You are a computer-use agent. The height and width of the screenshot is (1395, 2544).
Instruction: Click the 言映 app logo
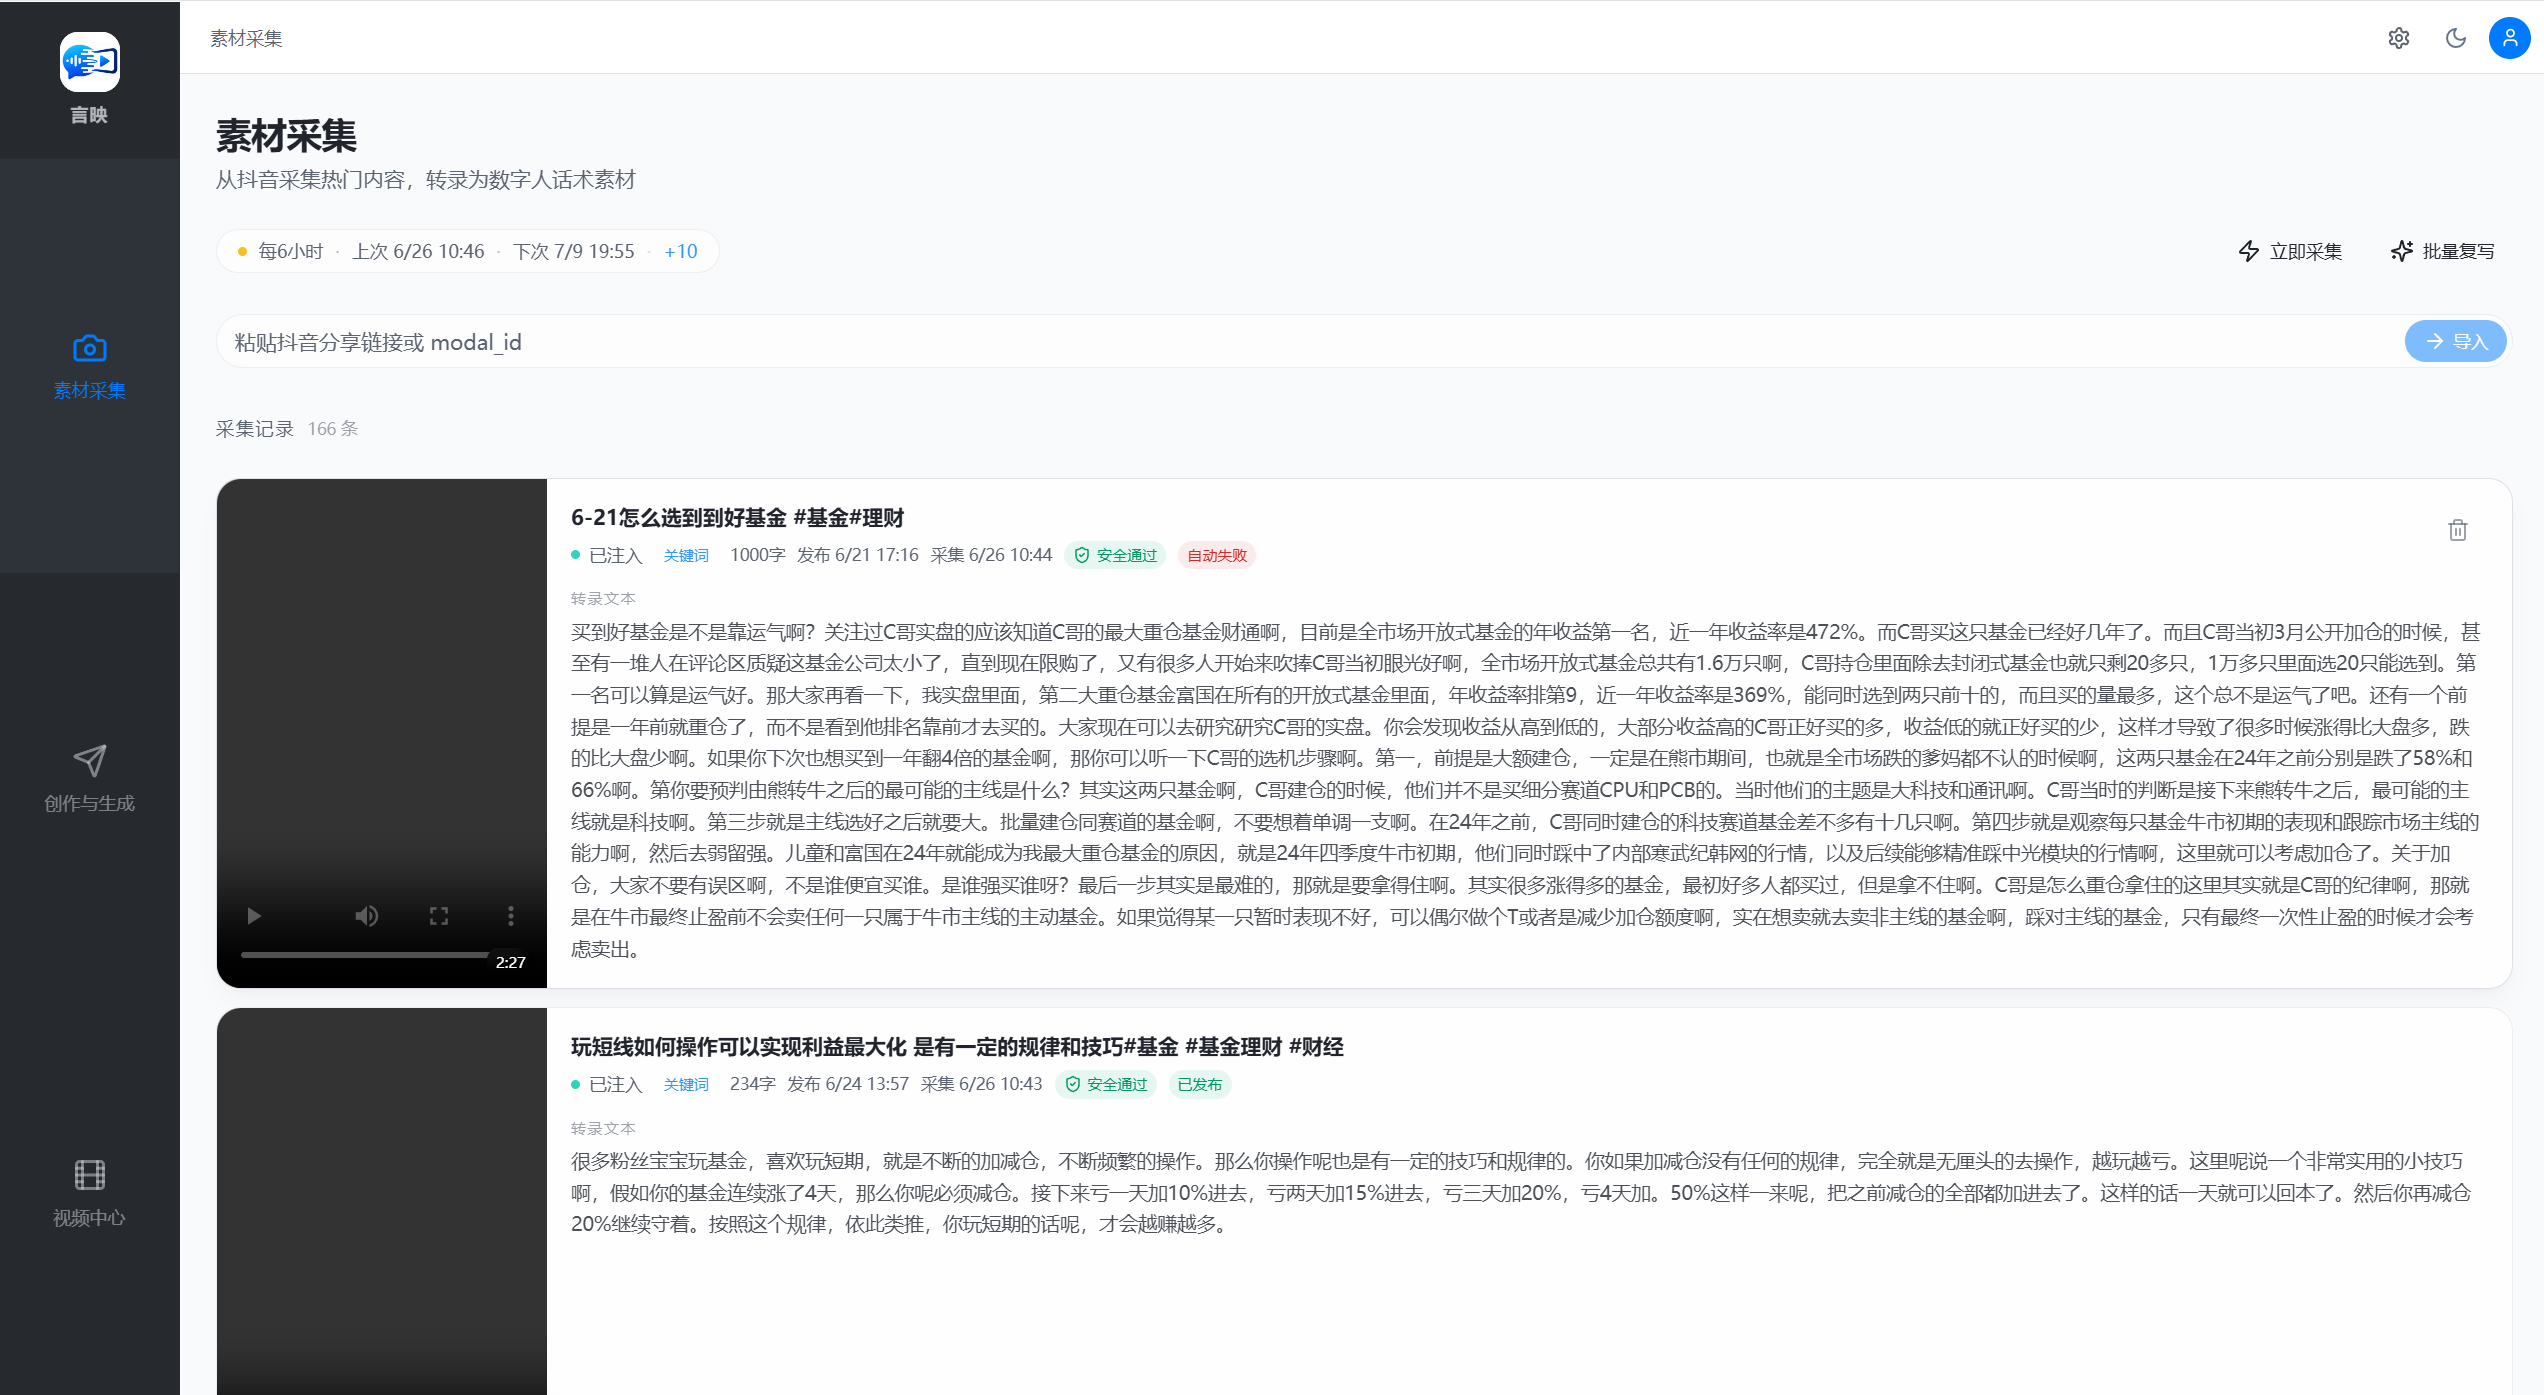[89, 62]
